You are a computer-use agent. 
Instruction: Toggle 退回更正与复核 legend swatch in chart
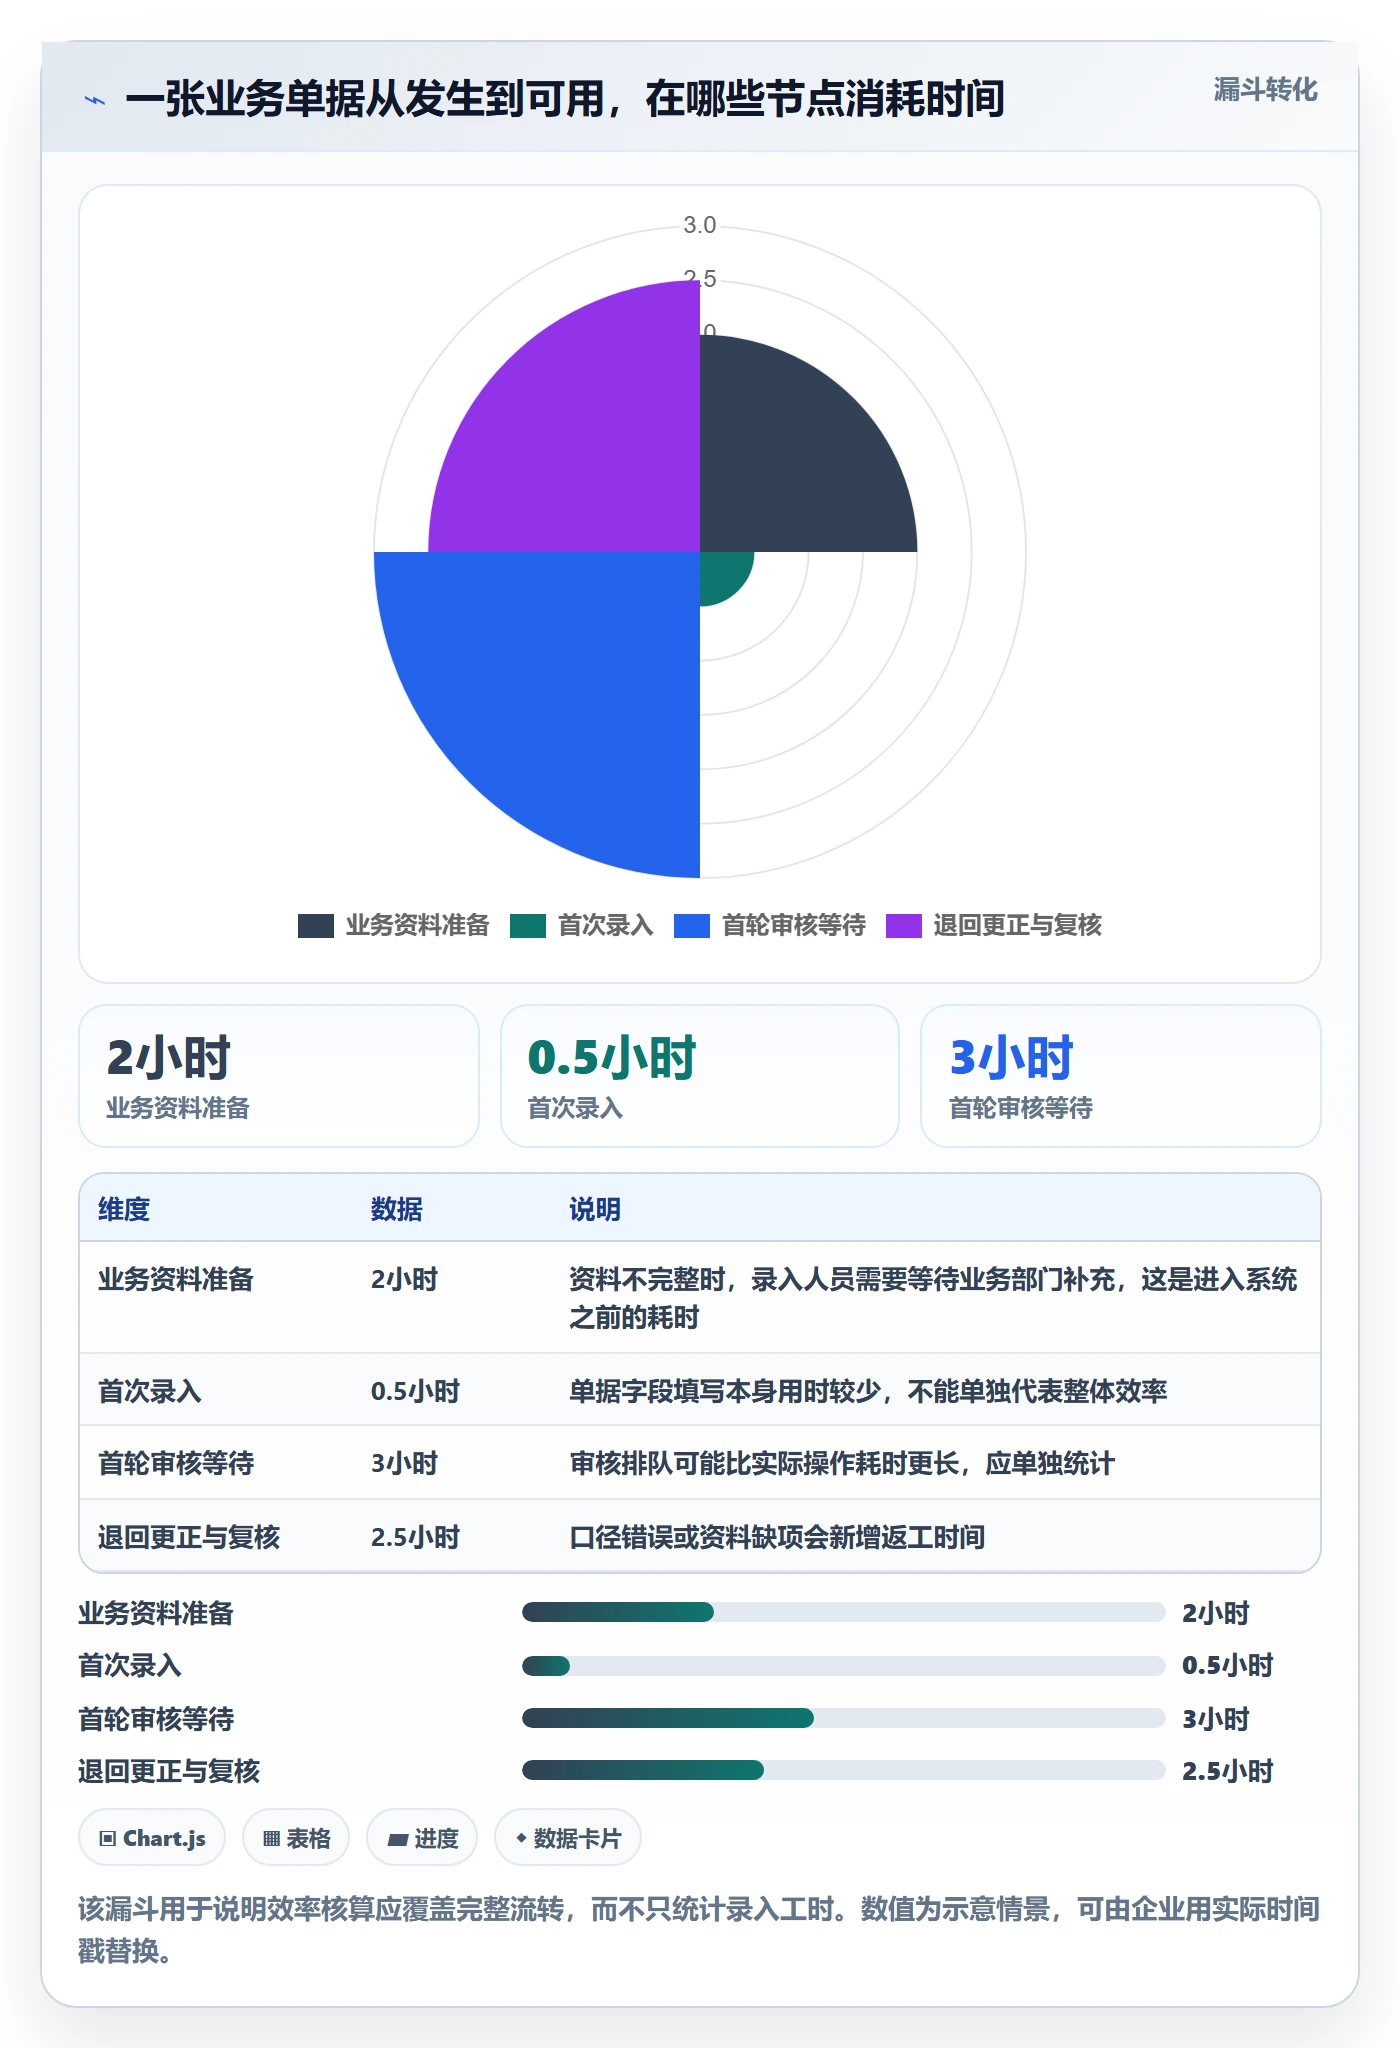point(904,926)
